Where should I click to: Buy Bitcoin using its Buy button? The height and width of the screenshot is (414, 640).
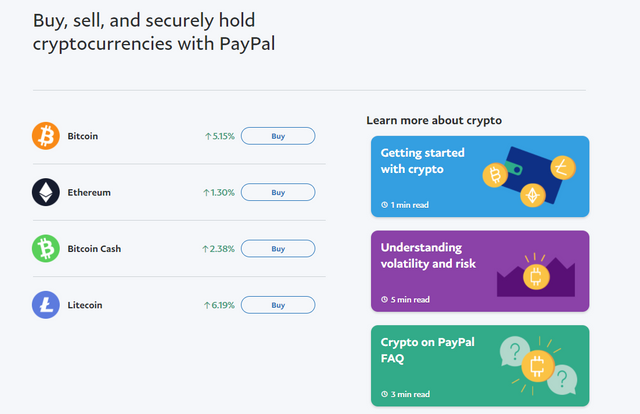[x=278, y=136]
